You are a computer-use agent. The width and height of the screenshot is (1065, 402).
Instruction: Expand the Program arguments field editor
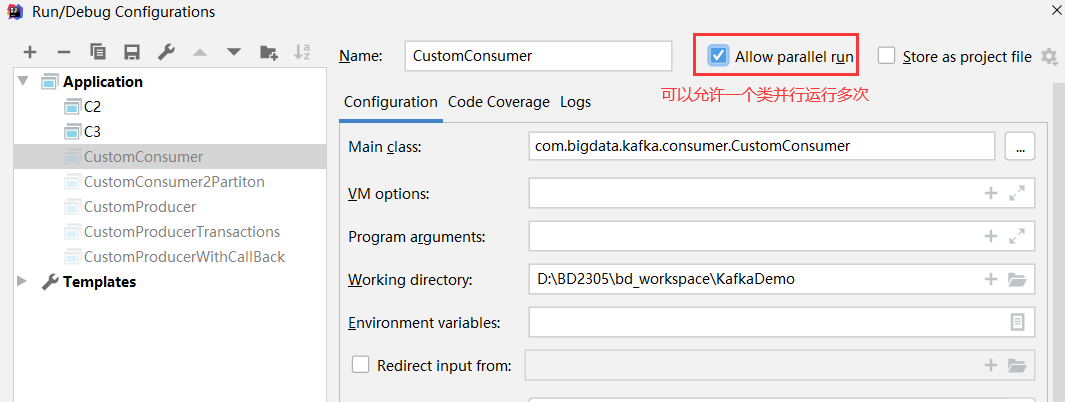tap(1017, 236)
